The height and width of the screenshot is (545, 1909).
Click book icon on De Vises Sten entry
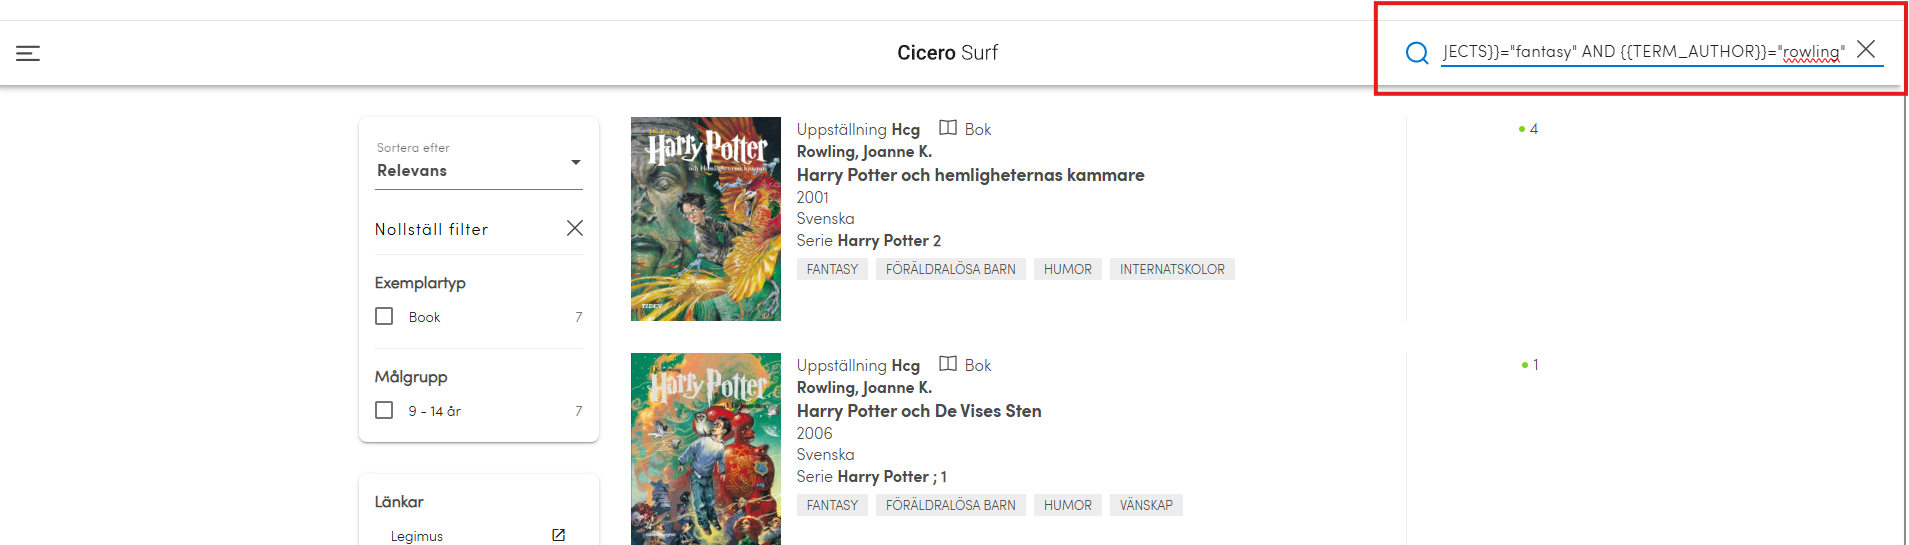[x=948, y=364]
